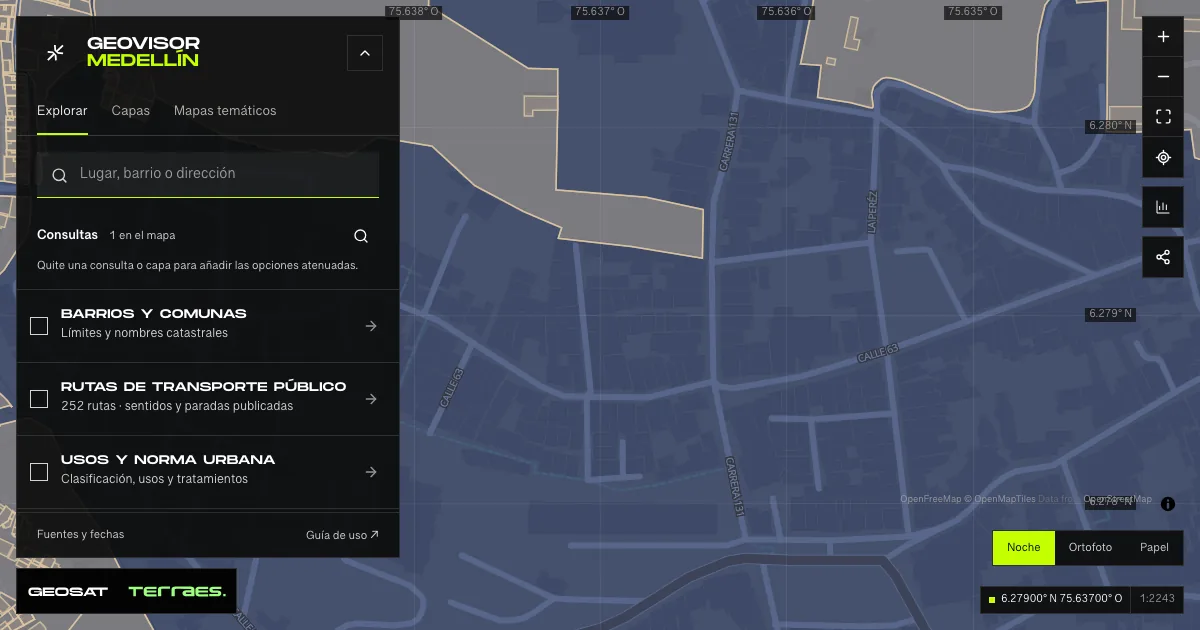Screen dimensions: 1200x630
Task: Click the 6.280° N latitude label
Action: click(x=1111, y=126)
